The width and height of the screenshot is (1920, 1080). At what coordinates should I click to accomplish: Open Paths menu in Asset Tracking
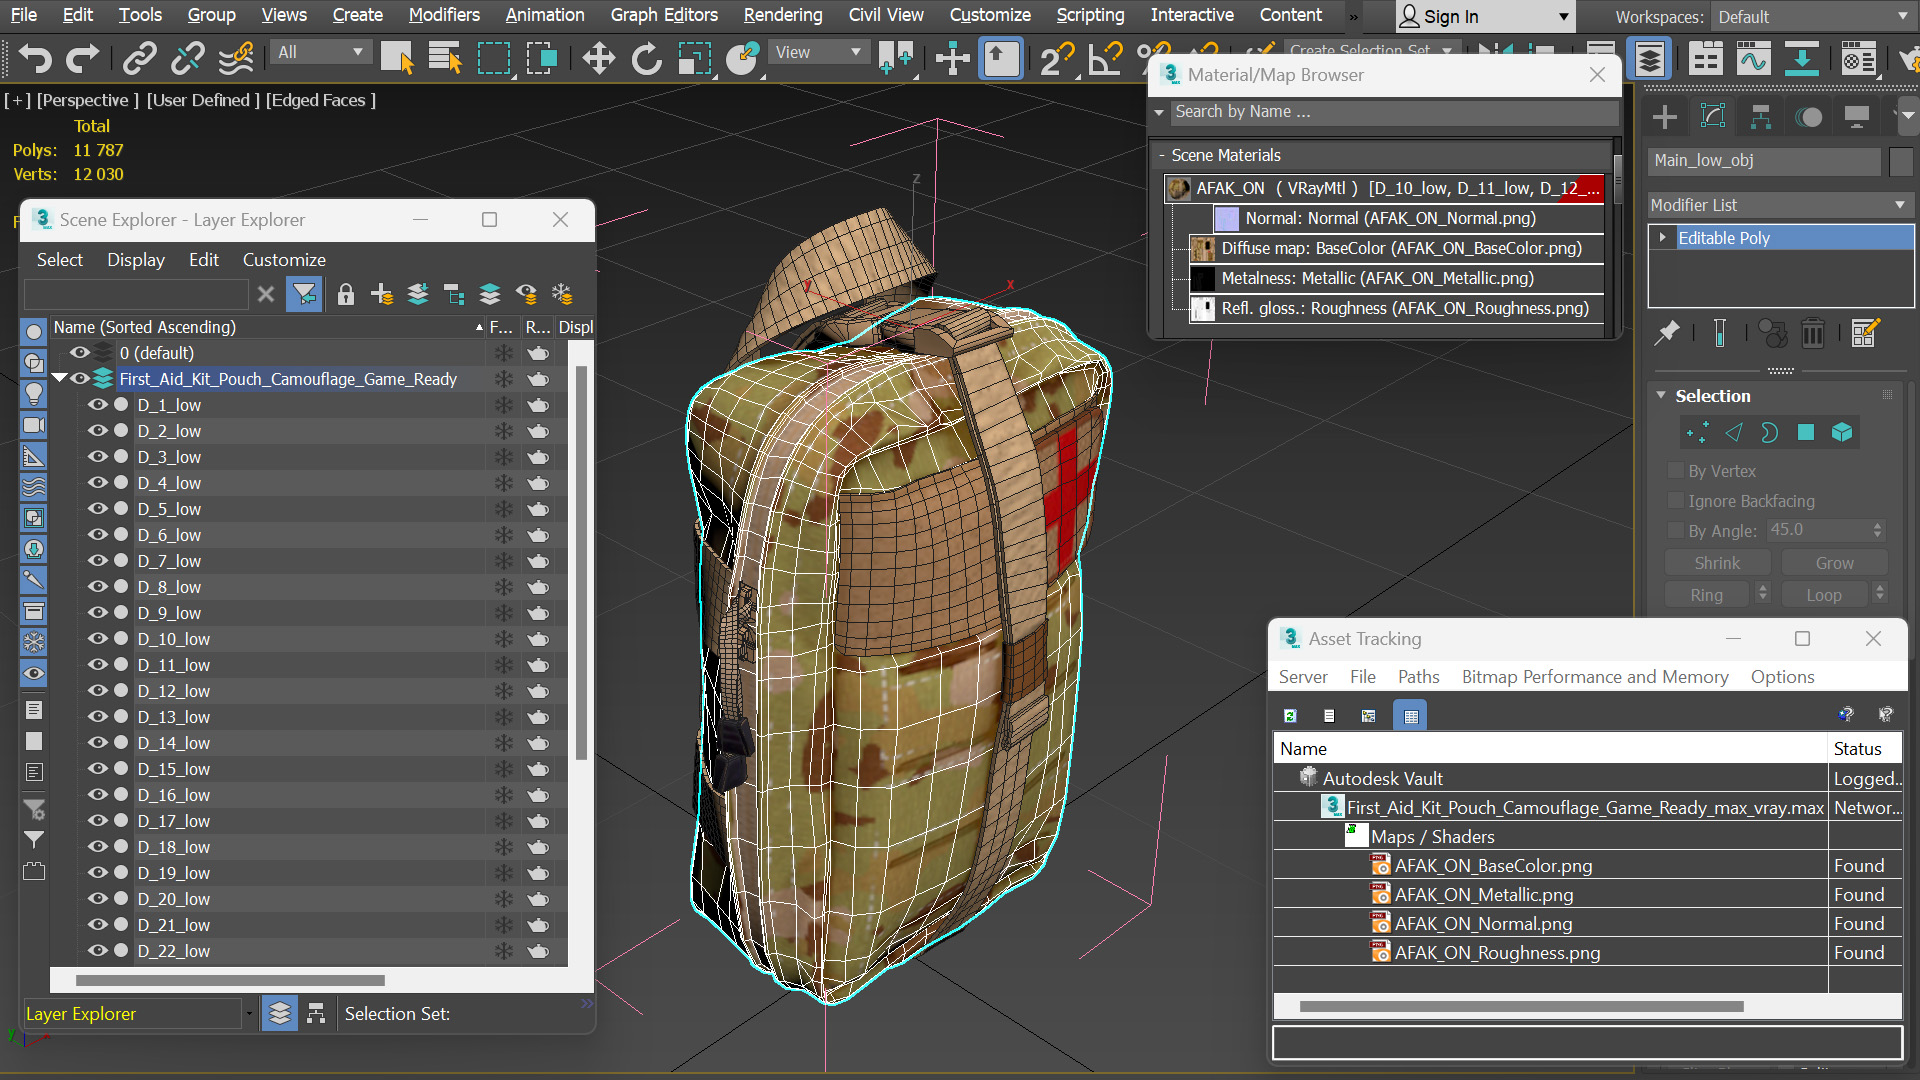pyautogui.click(x=1418, y=677)
